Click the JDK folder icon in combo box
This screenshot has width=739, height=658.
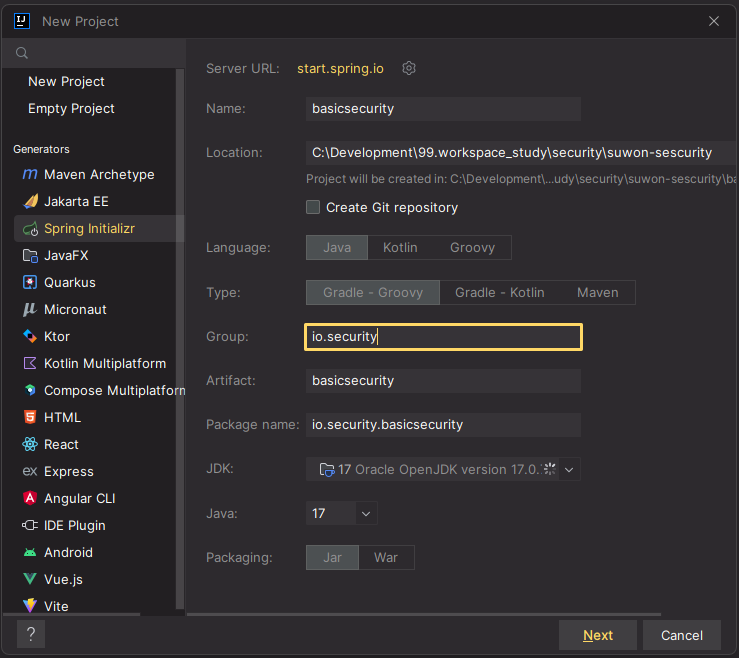[x=327, y=469]
